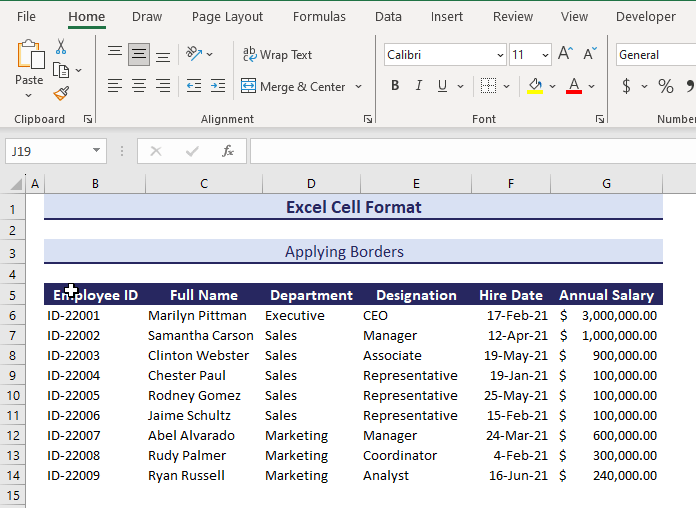Screen dimensions: 696x508
Task: Switch to the Page Layout tab
Action: pos(227,16)
